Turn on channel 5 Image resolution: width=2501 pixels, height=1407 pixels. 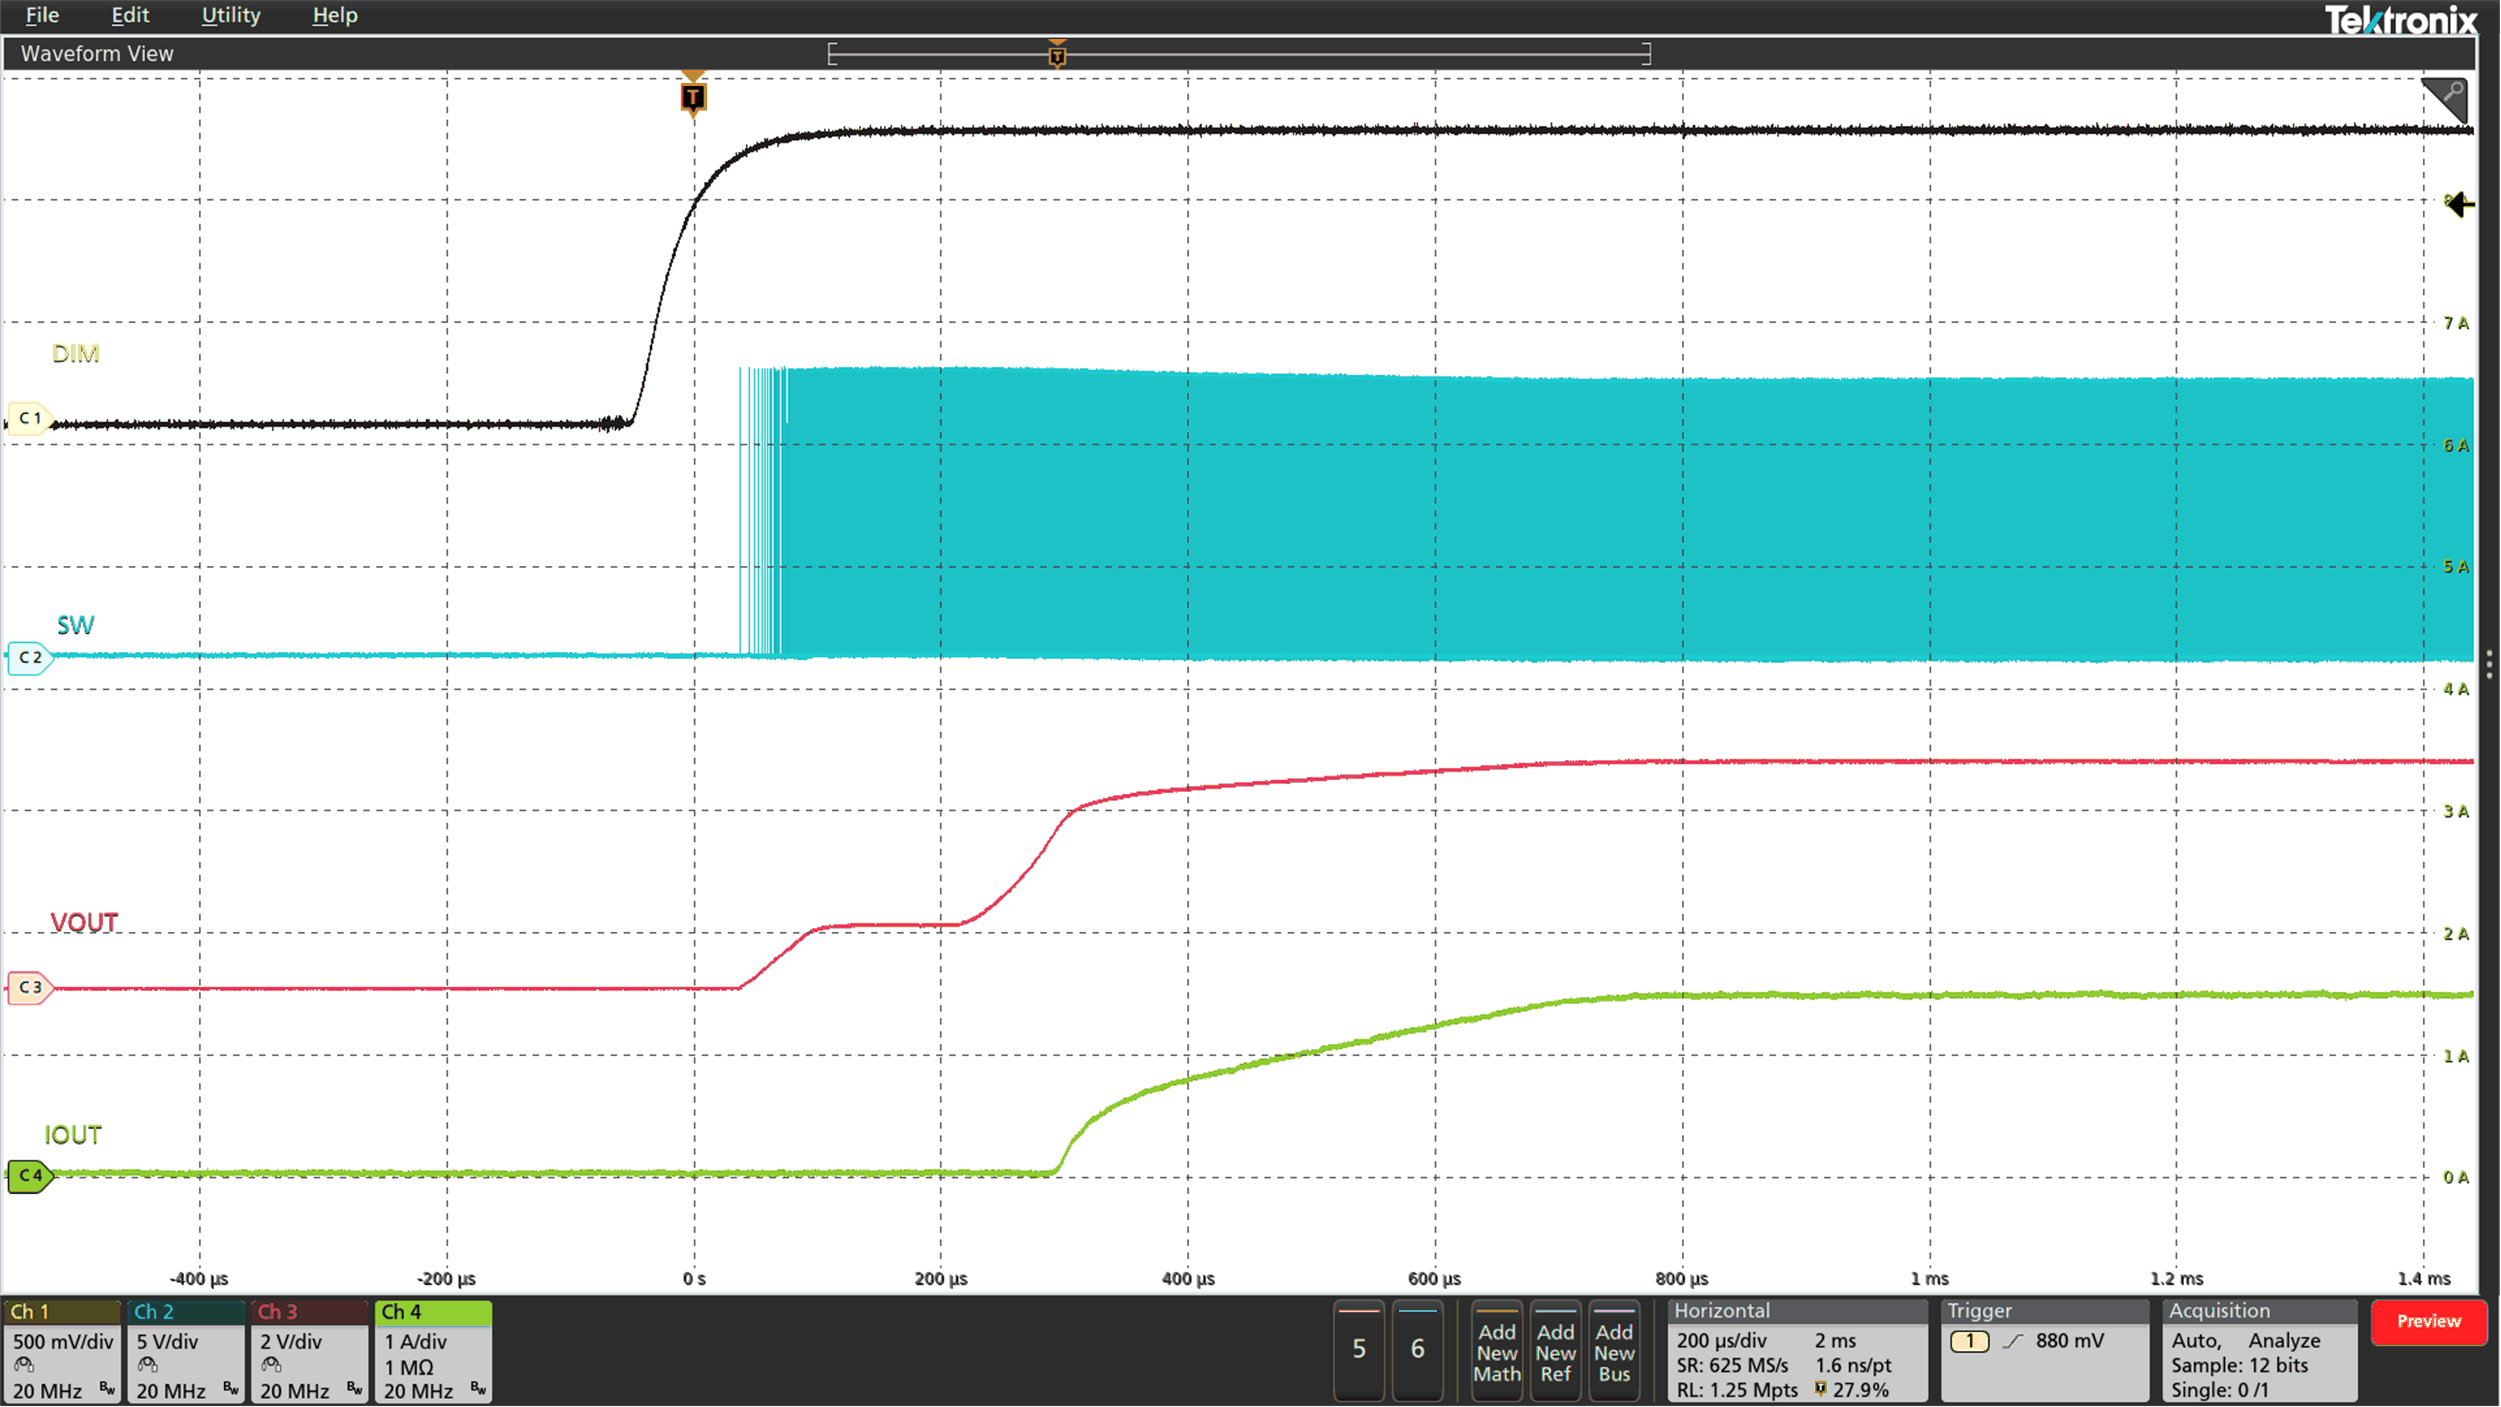pos(1359,1349)
